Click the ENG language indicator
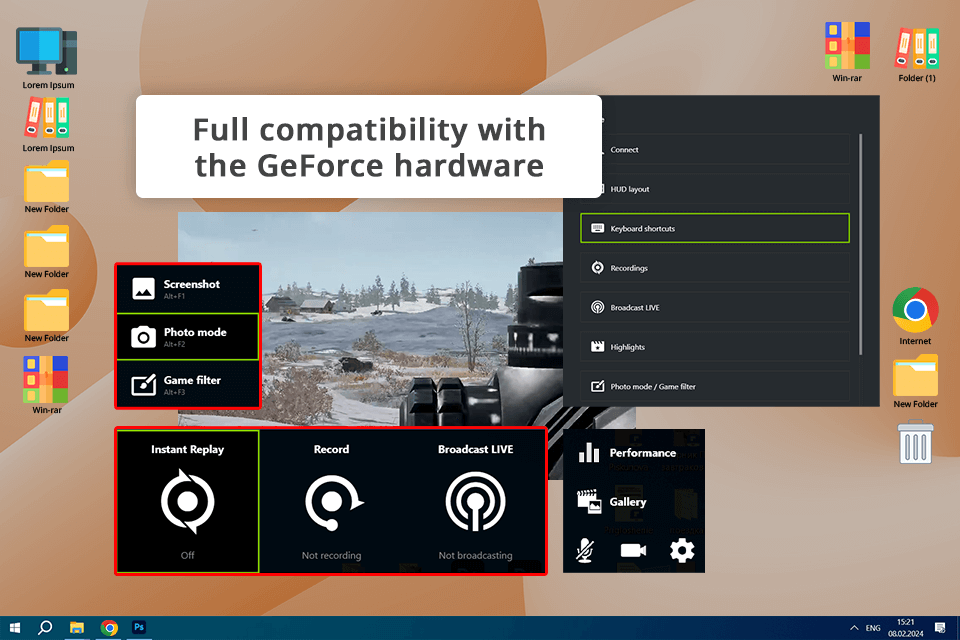This screenshot has width=960, height=640. (873, 628)
